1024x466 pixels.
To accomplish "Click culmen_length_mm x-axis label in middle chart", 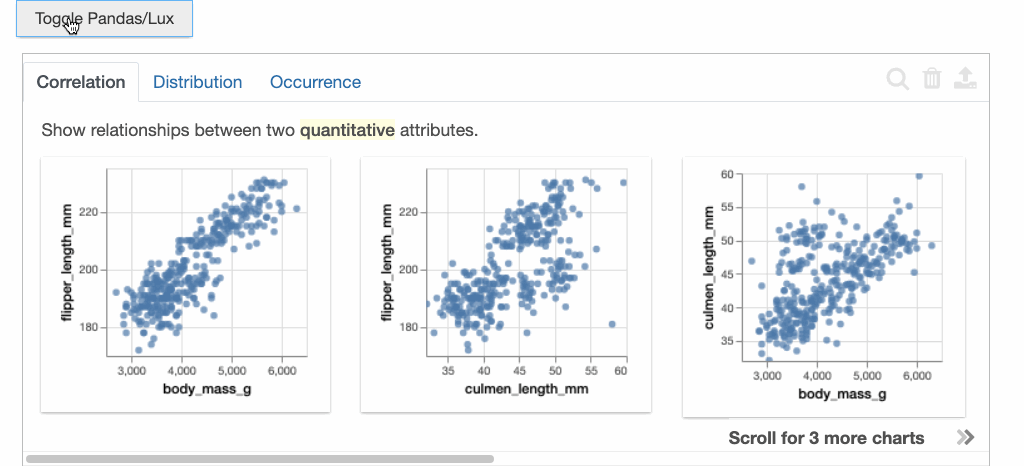I will [527, 389].
